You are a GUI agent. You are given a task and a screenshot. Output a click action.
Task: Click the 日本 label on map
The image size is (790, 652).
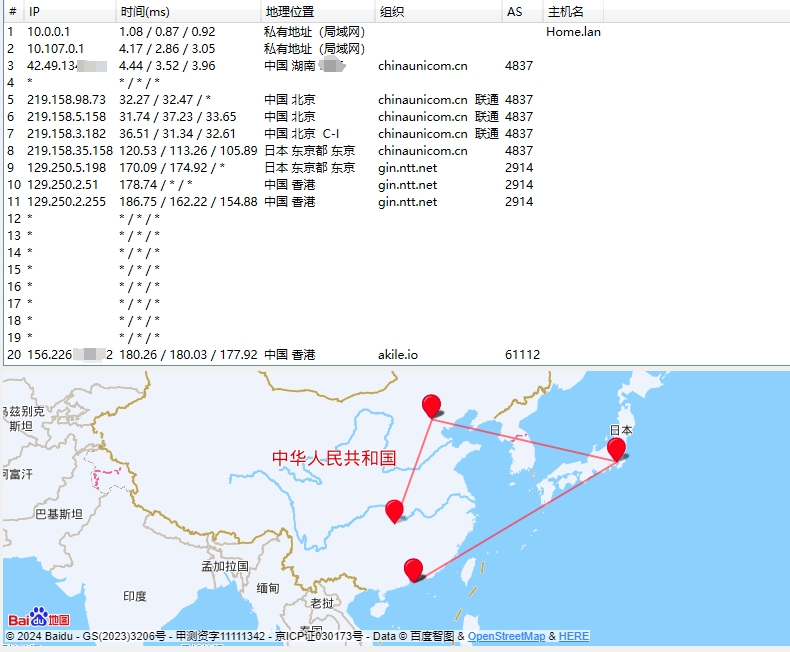[621, 430]
